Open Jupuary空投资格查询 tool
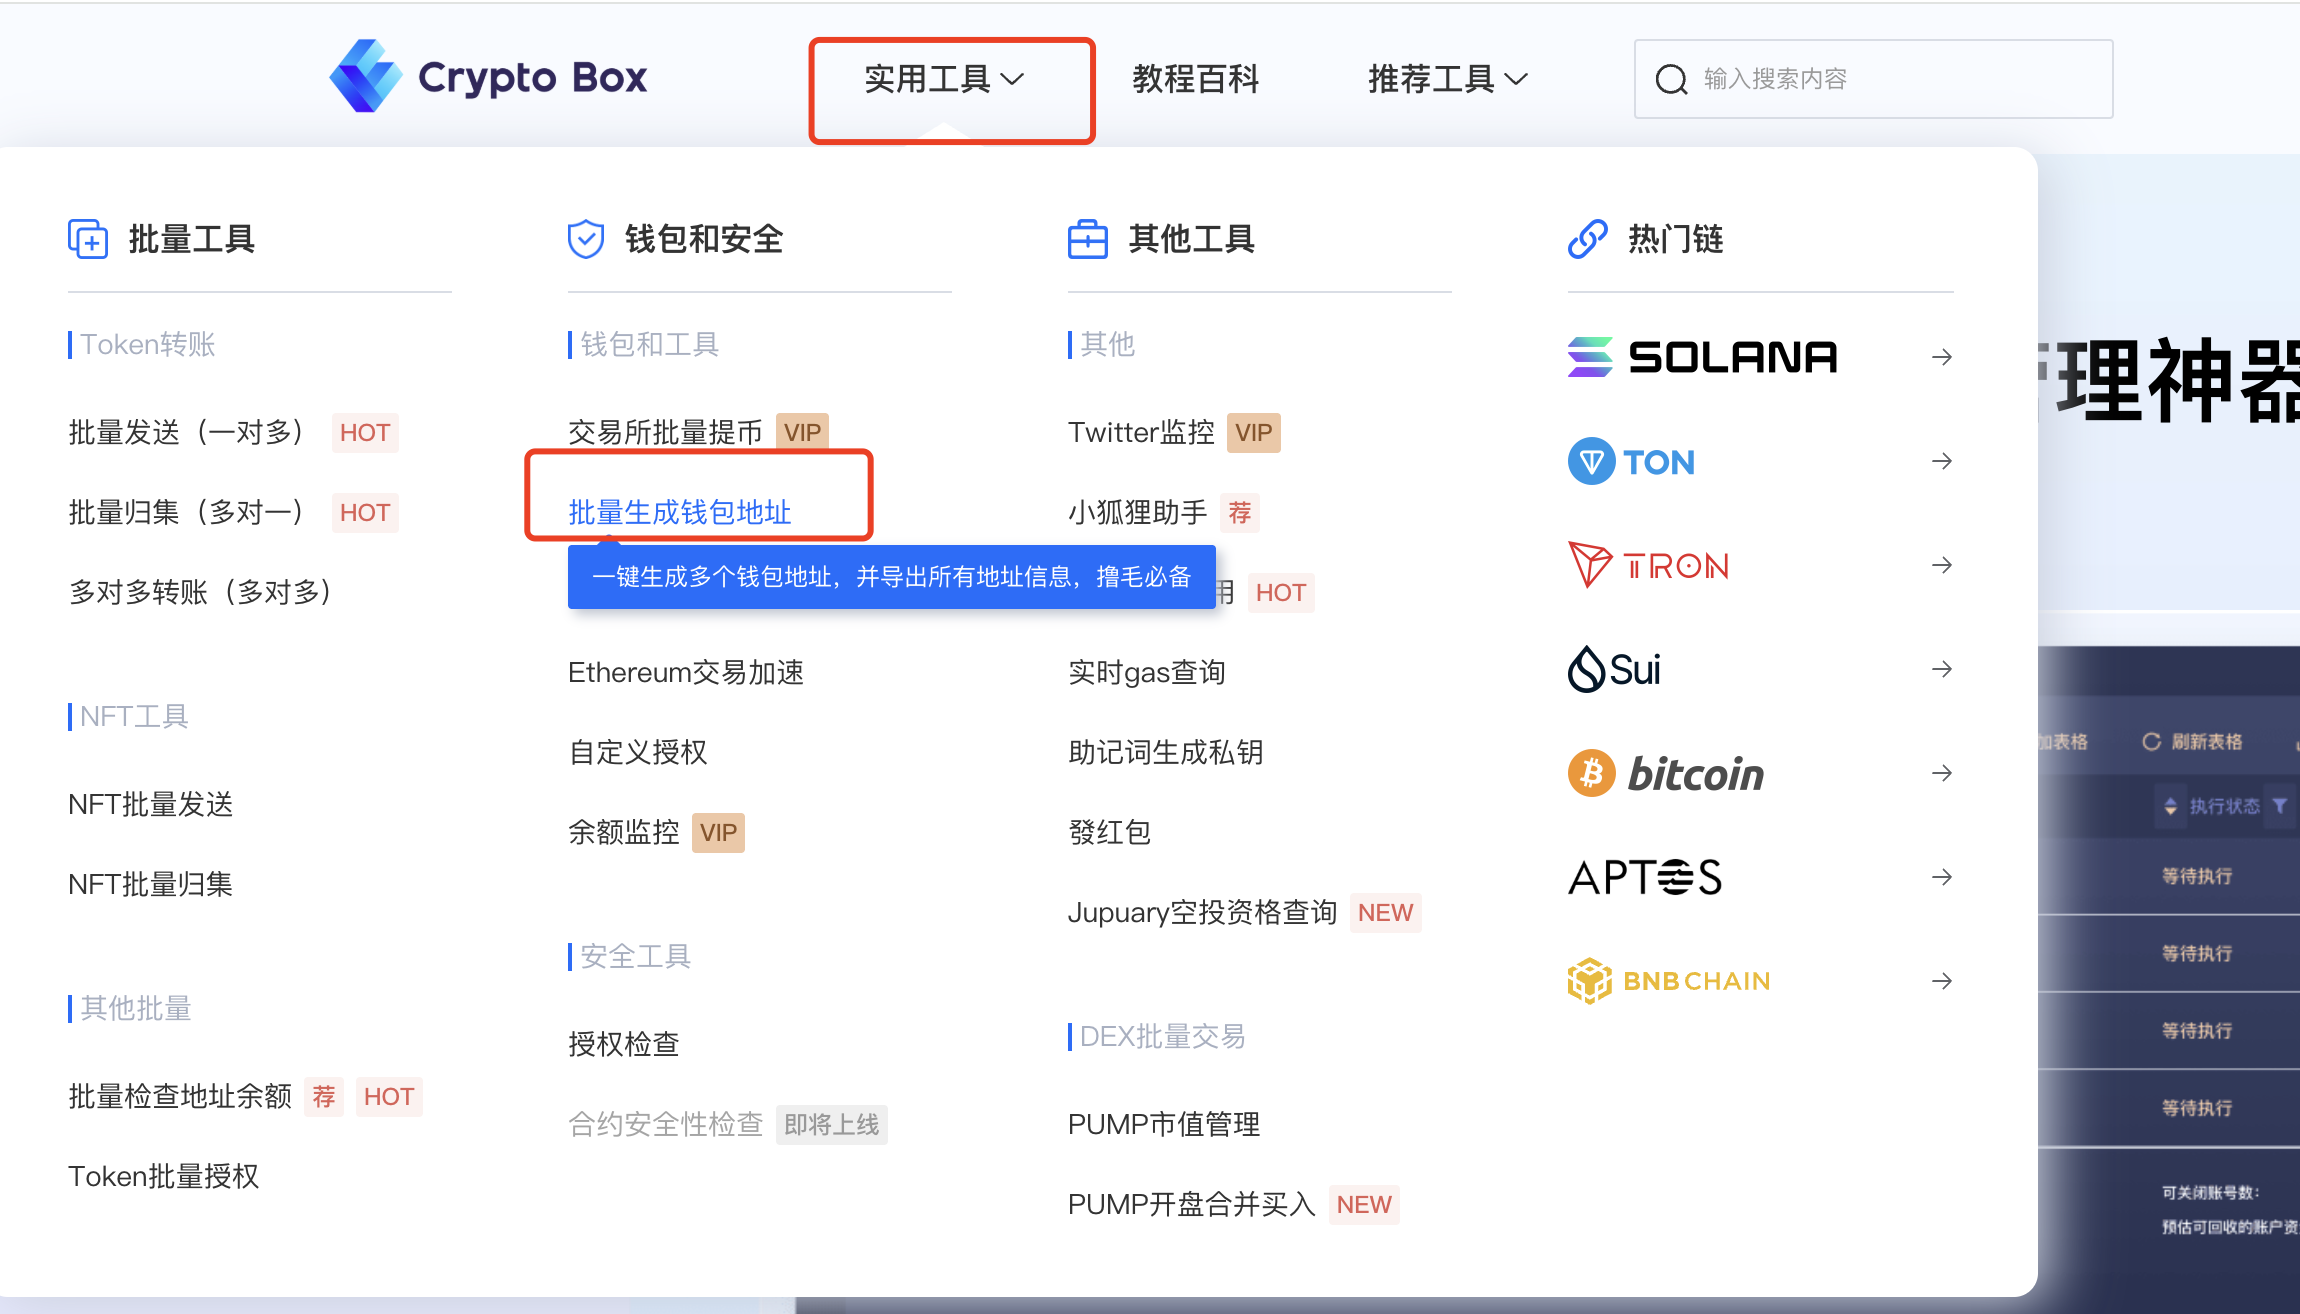The image size is (2300, 1314). click(x=1202, y=912)
